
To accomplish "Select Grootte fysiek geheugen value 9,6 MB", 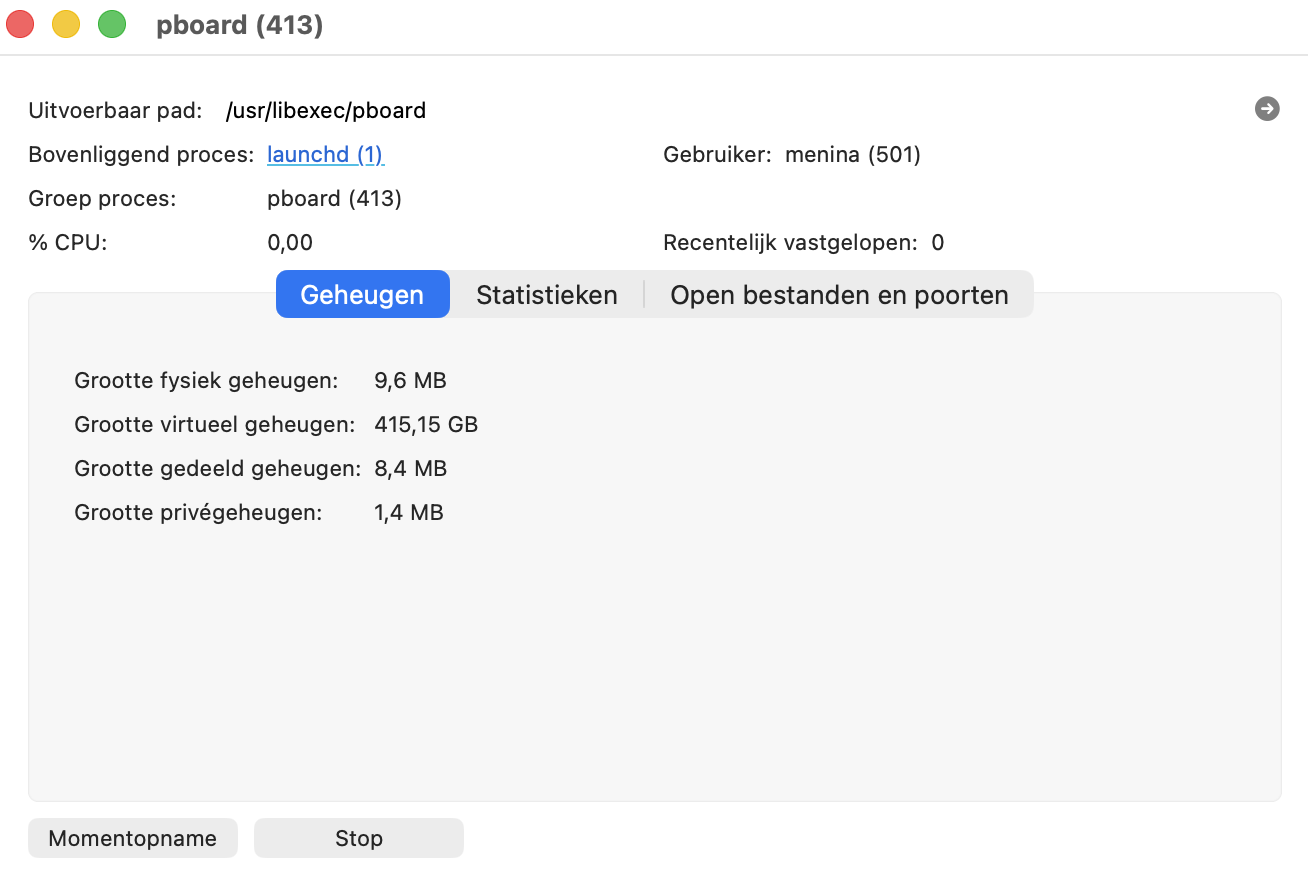I will (x=410, y=380).
